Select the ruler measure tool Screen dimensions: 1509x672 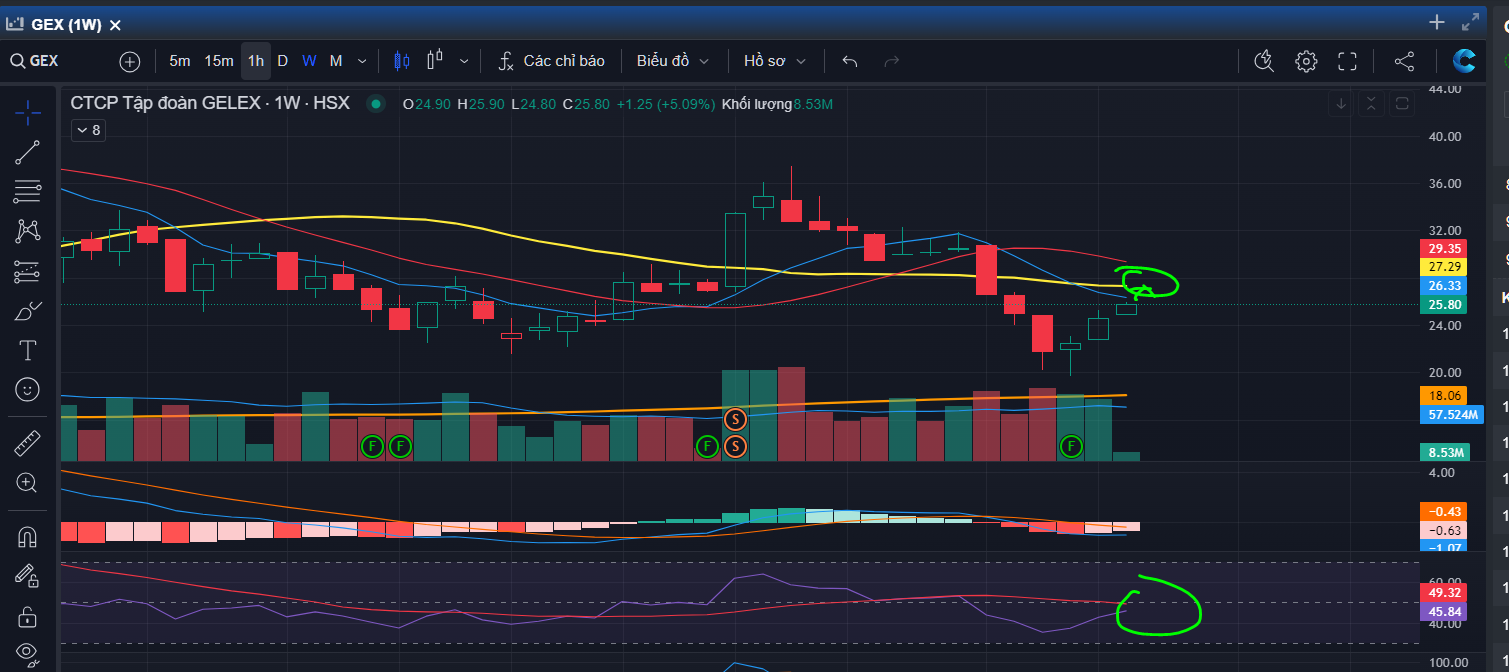click(28, 443)
